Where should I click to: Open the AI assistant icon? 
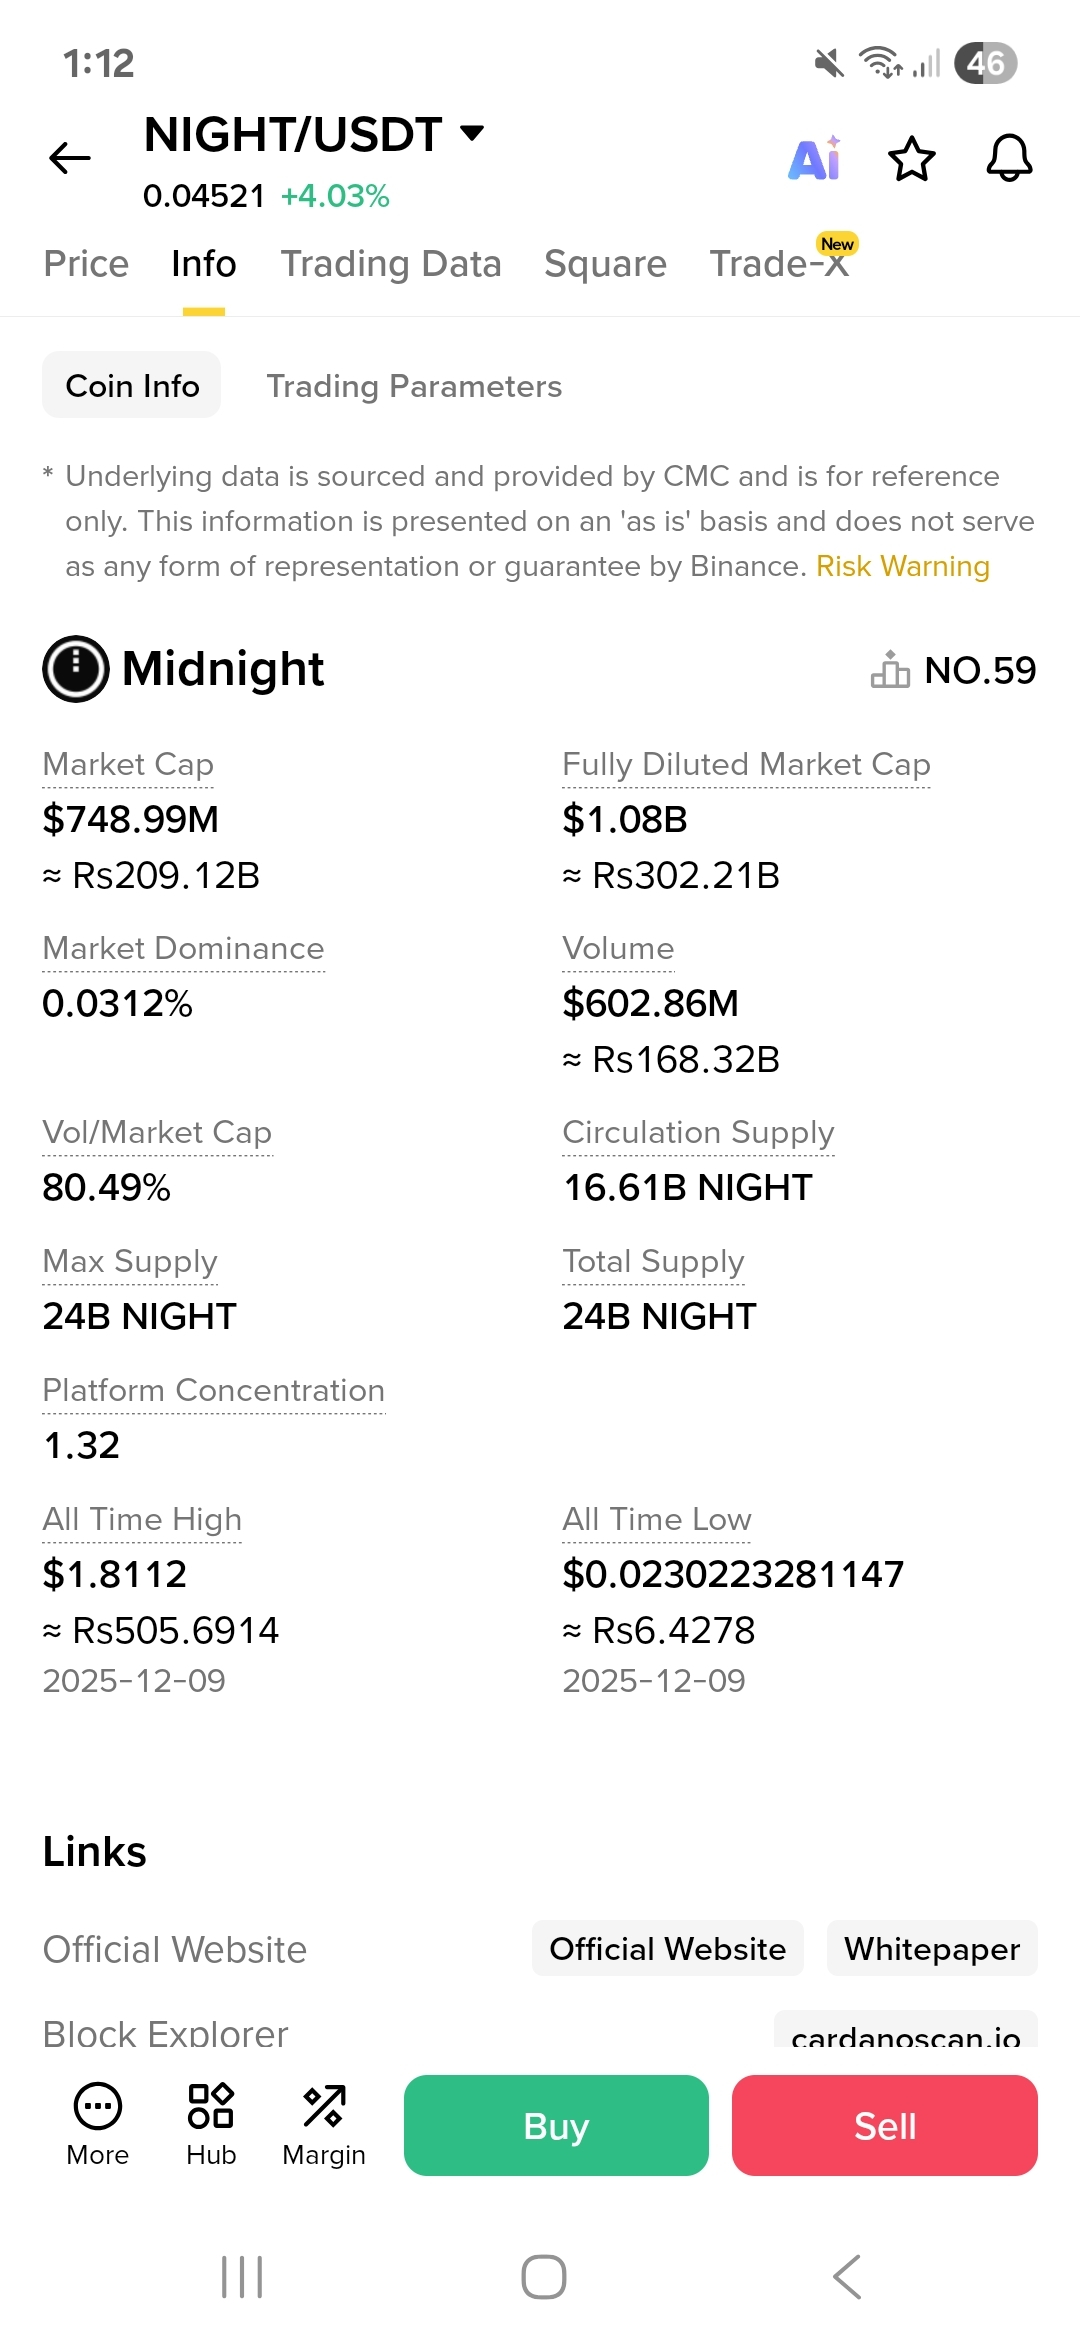[x=815, y=159]
